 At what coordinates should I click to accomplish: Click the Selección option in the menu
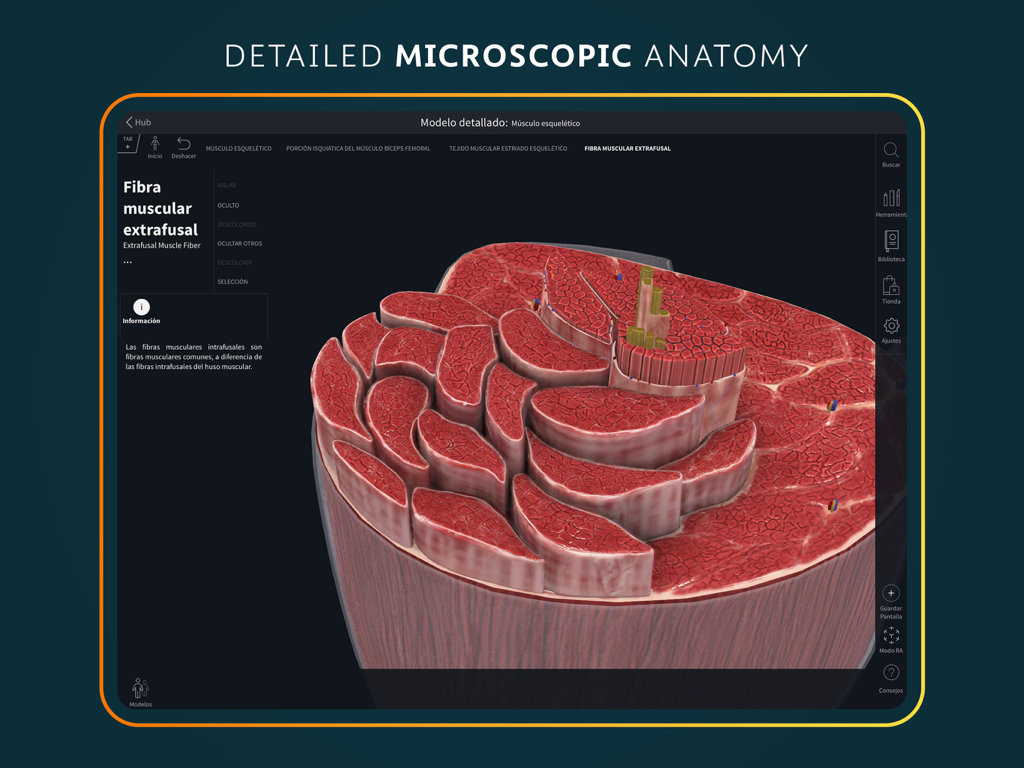click(231, 282)
